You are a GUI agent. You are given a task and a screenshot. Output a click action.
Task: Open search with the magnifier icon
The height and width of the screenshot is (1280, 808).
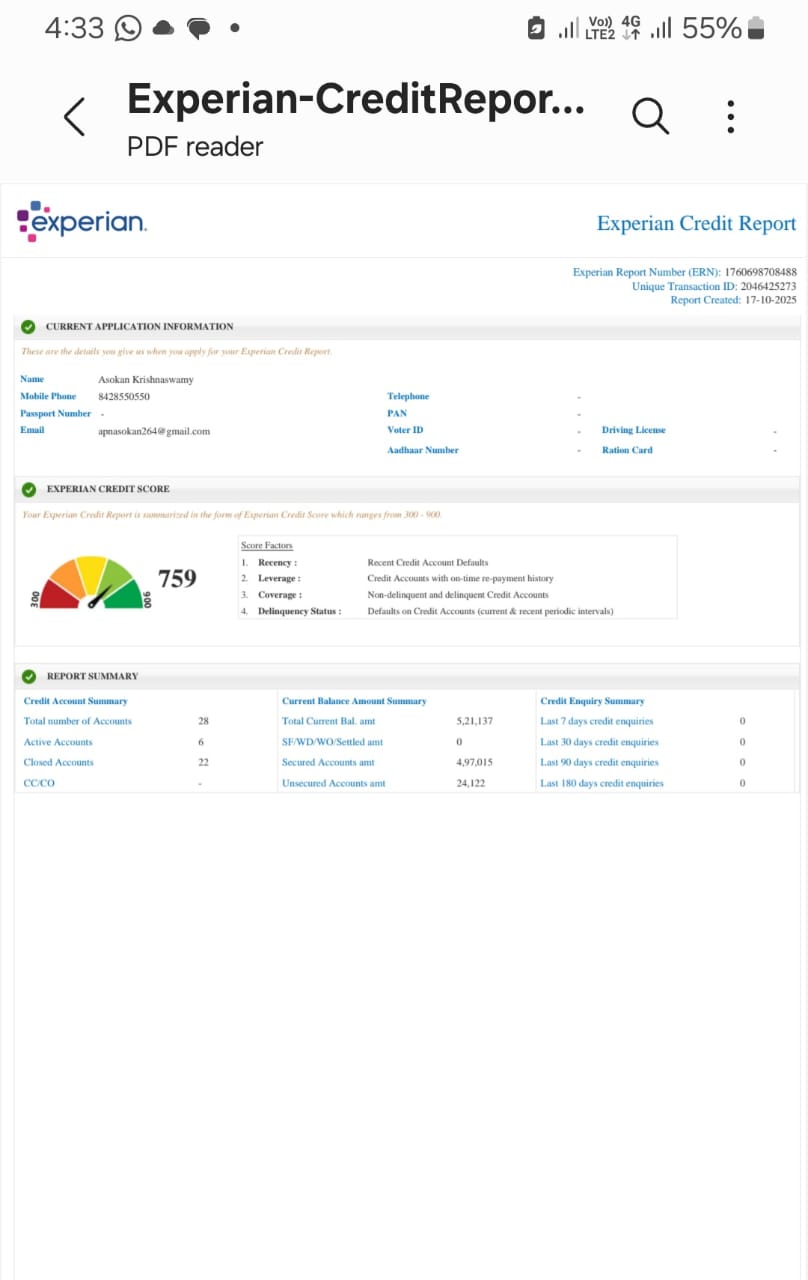pyautogui.click(x=650, y=117)
